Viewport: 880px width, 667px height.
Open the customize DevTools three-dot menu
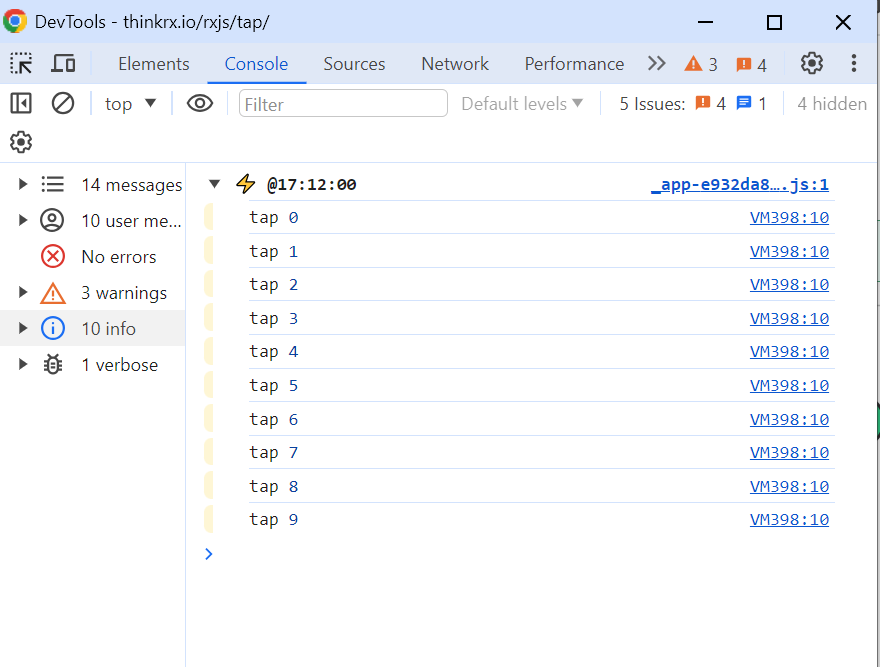click(854, 63)
